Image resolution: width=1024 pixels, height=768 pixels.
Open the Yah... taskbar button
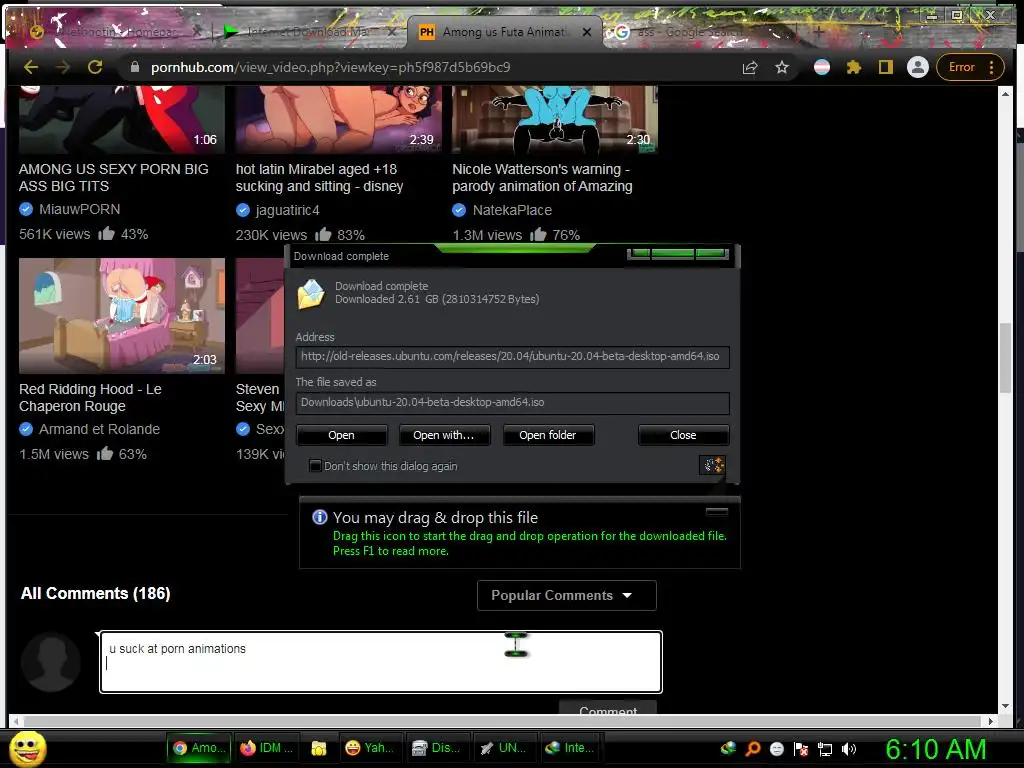369,748
